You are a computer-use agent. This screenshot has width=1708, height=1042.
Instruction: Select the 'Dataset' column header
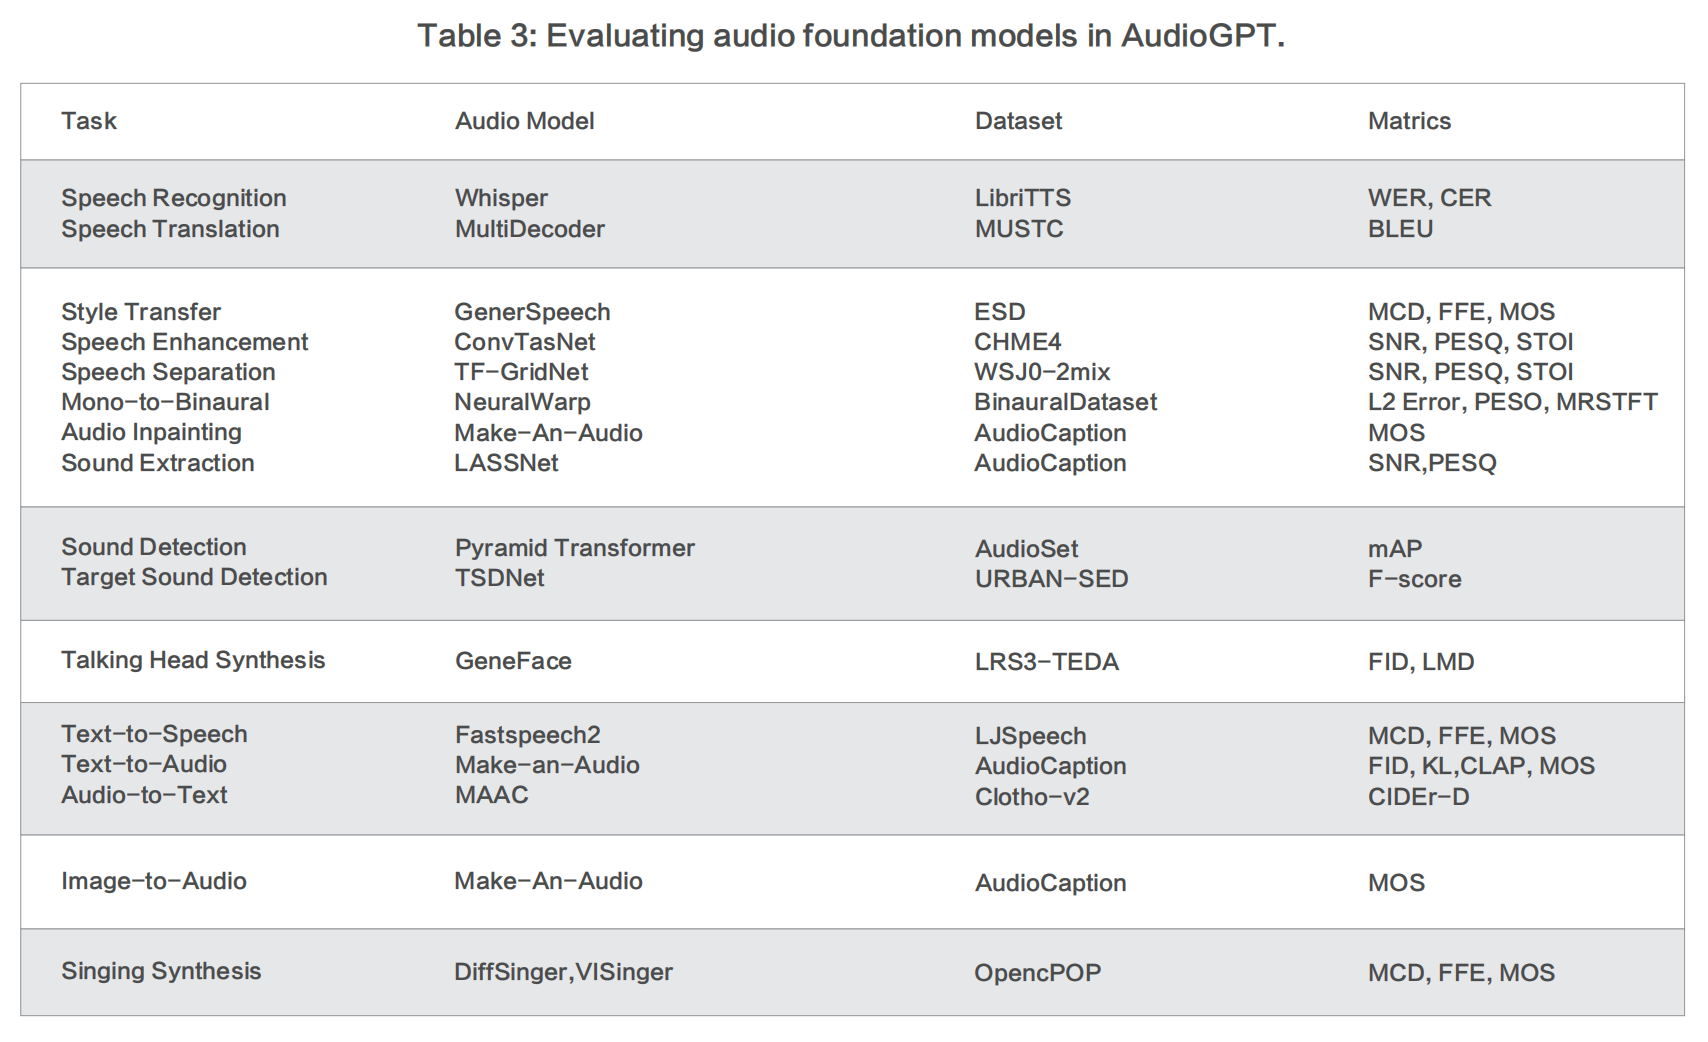(x=1018, y=121)
